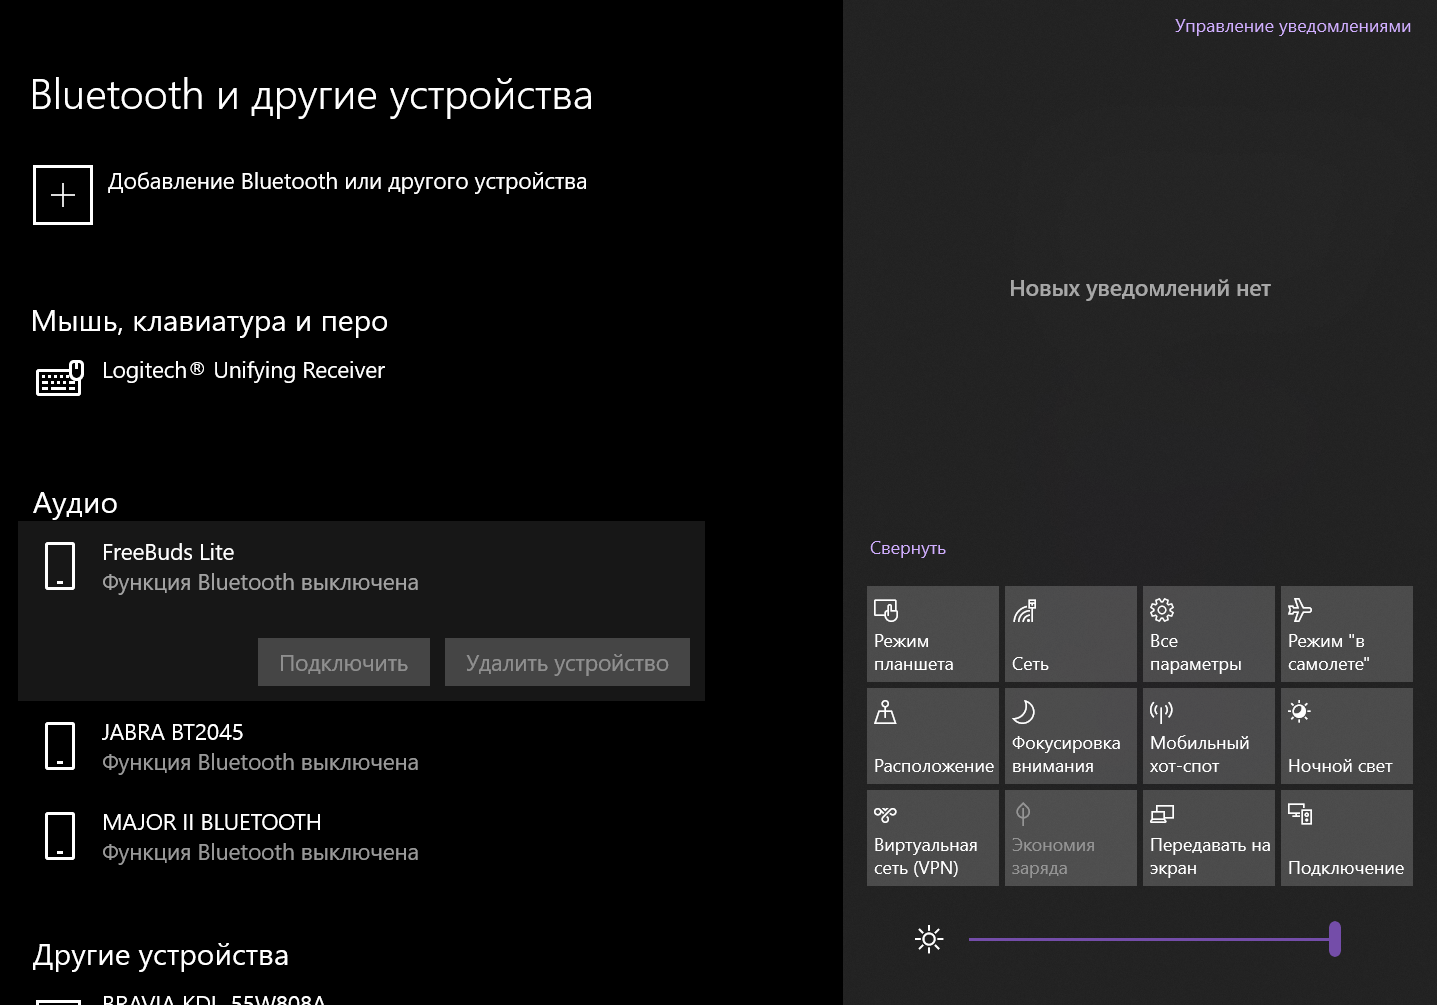Open Project (Передавать на экран) tile
This screenshot has height=1005, width=1437.
1209,838
